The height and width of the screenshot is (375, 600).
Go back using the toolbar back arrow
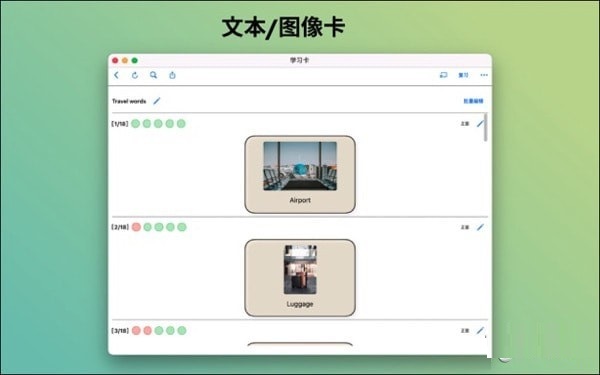116,75
